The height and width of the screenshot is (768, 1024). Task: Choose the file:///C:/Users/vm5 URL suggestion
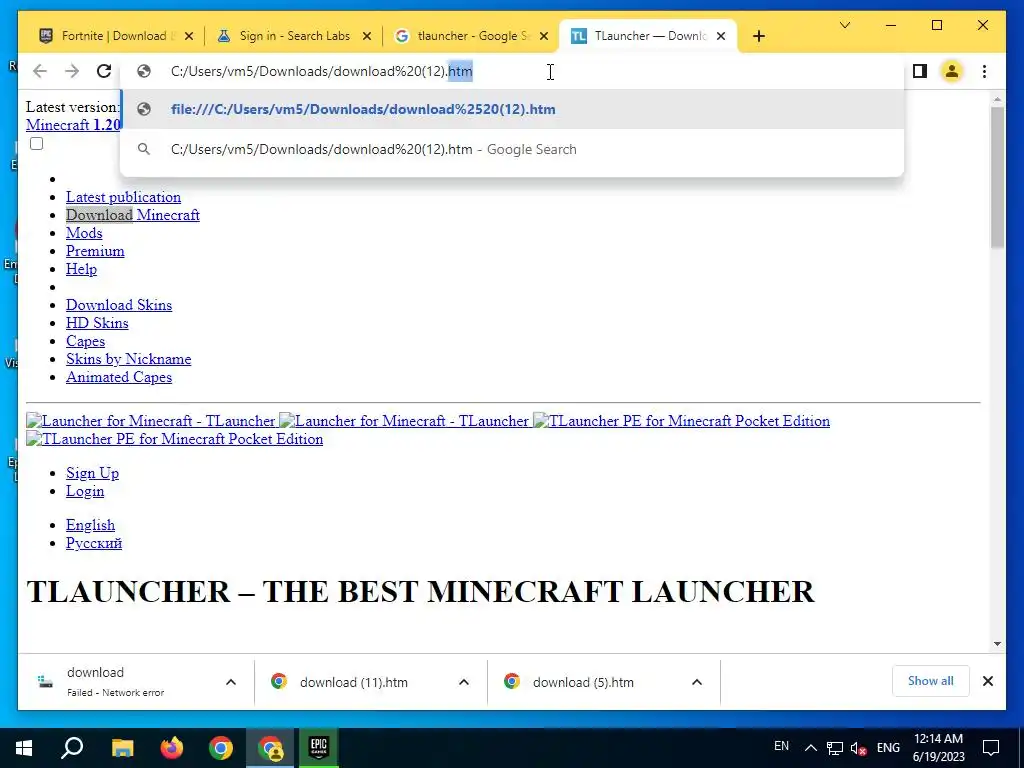(x=513, y=109)
